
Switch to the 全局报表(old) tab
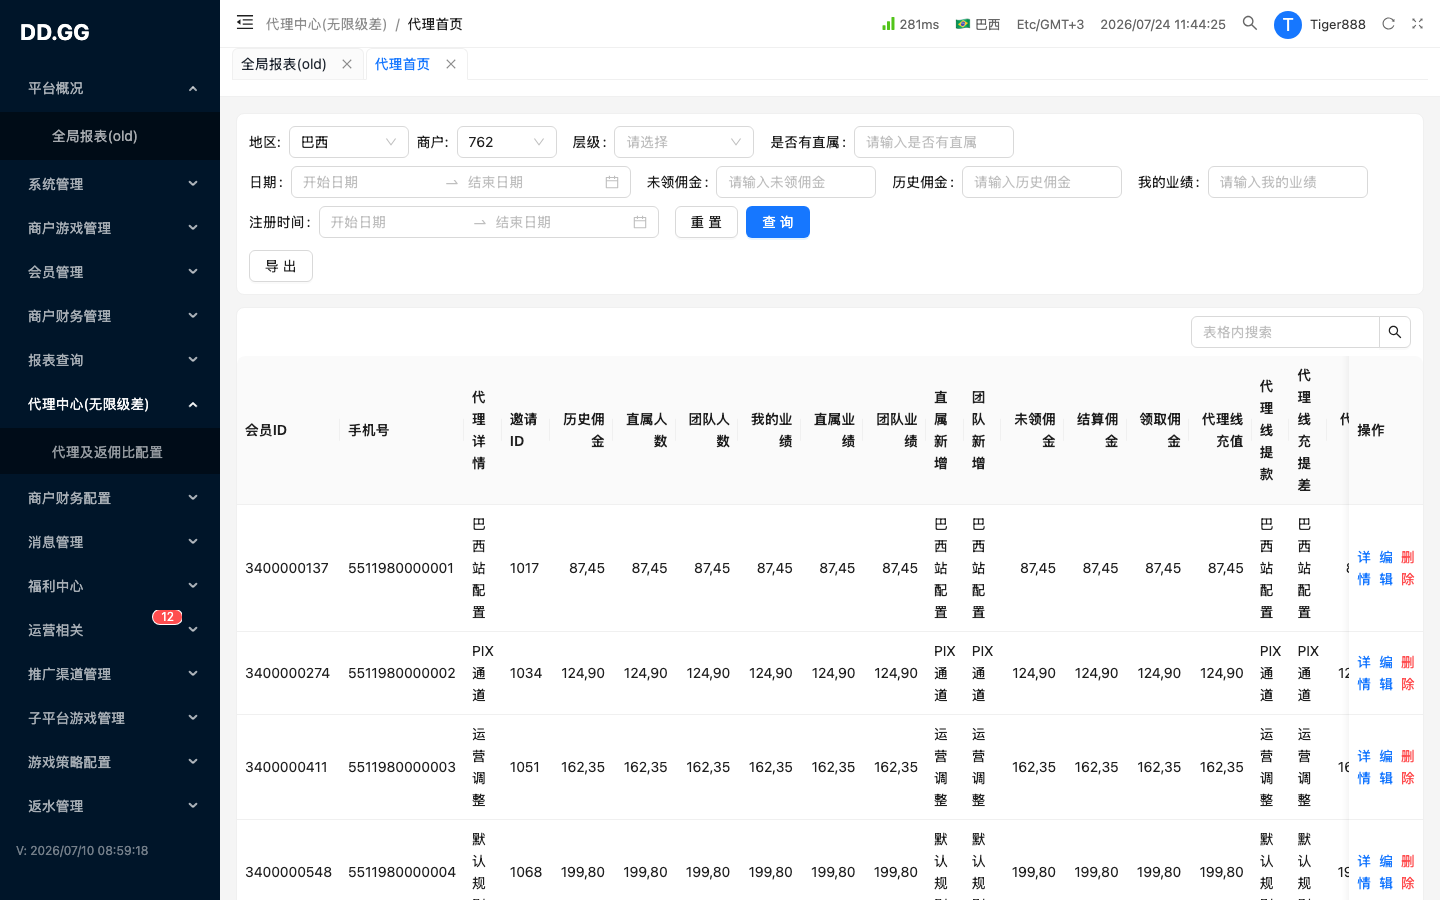point(284,64)
